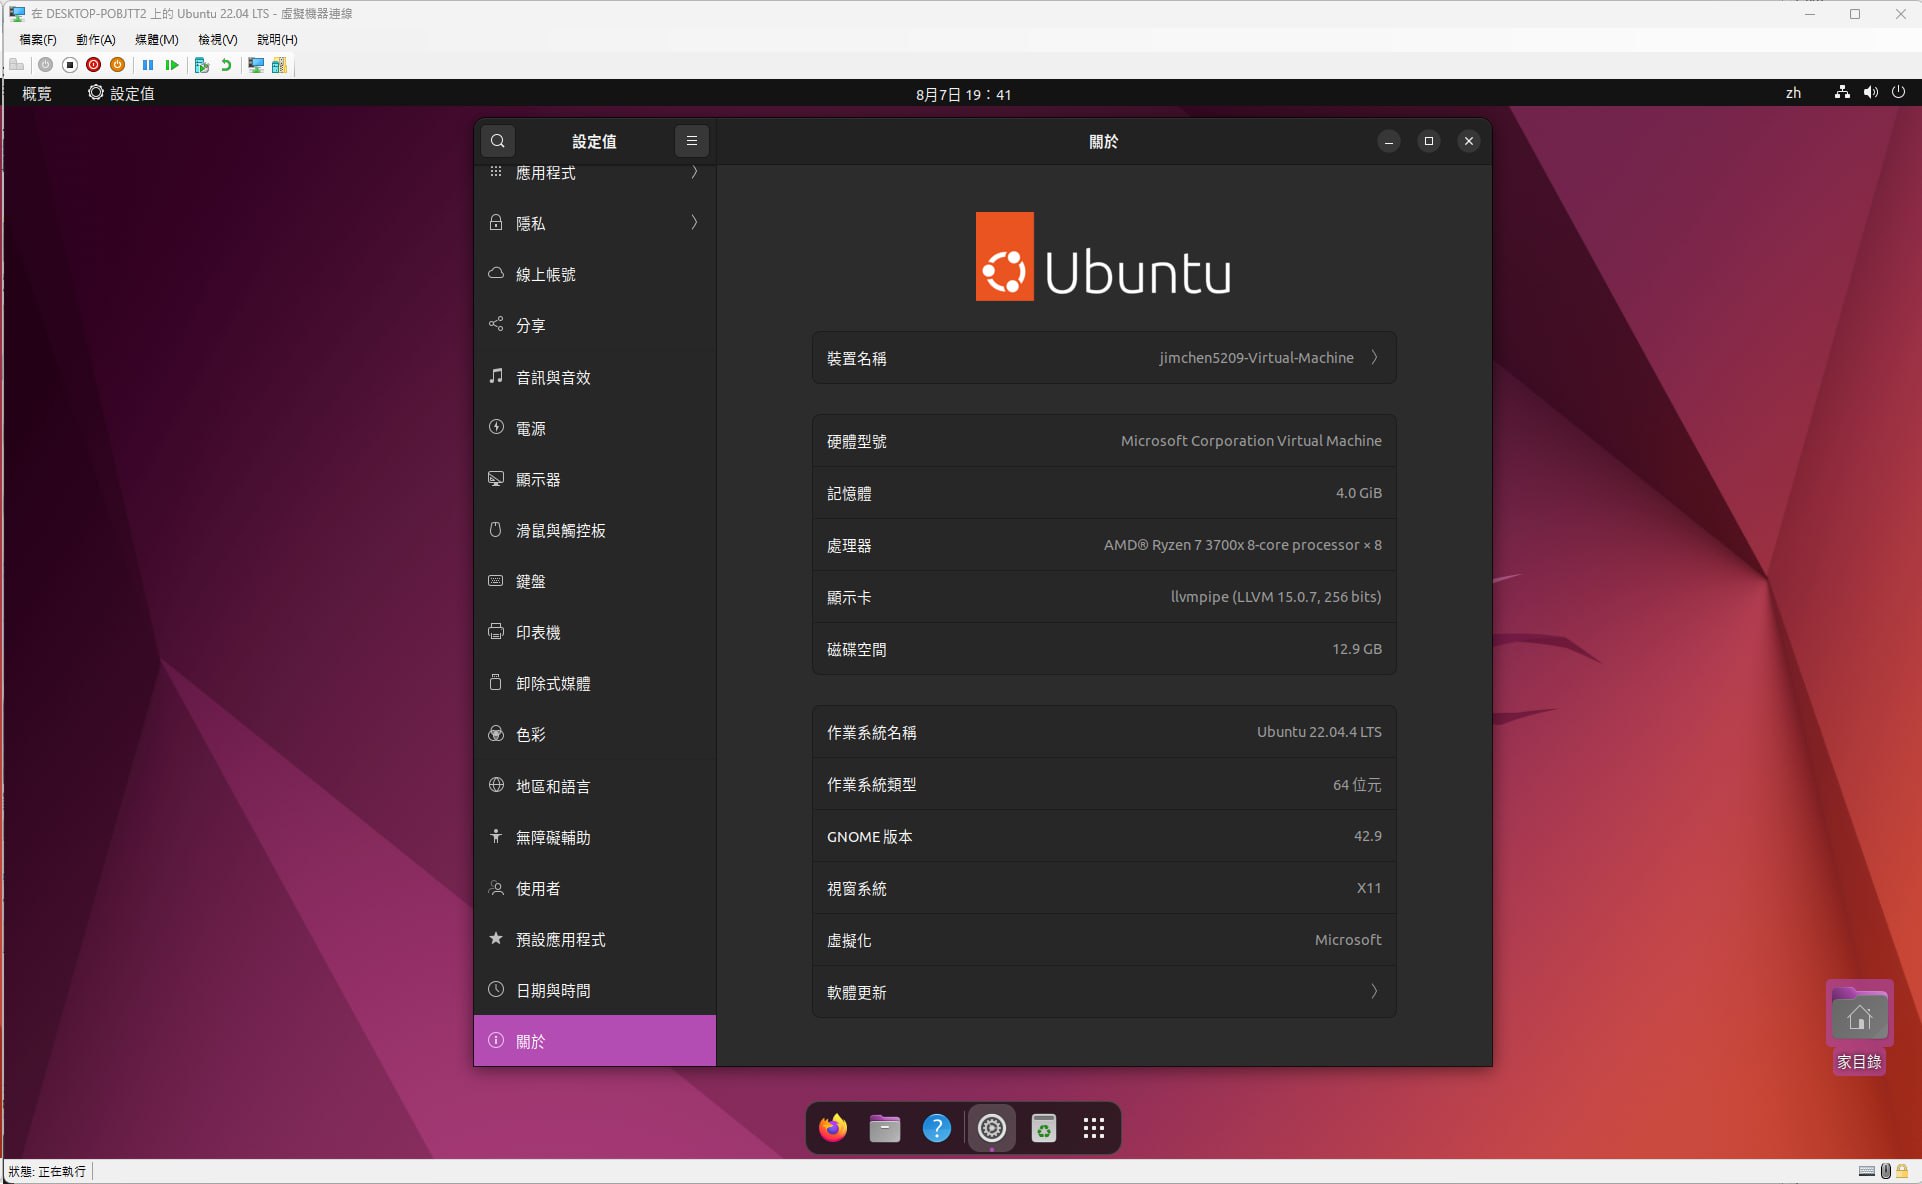The width and height of the screenshot is (1922, 1184).
Task: Click the red shut down VM icon
Action: 93,65
